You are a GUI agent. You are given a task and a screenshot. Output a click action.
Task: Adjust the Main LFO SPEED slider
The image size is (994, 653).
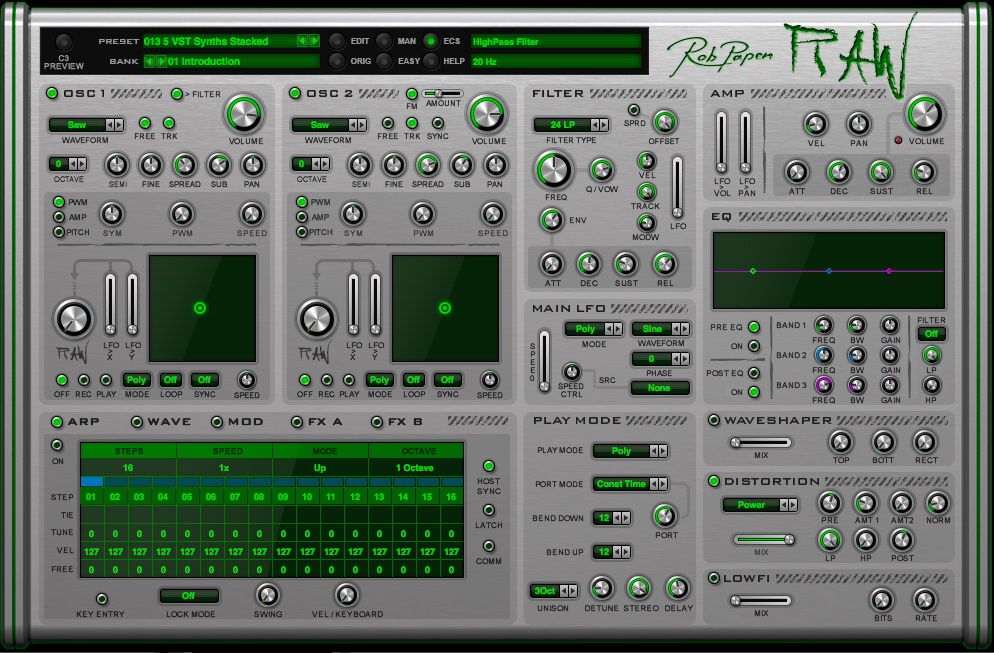click(545, 361)
